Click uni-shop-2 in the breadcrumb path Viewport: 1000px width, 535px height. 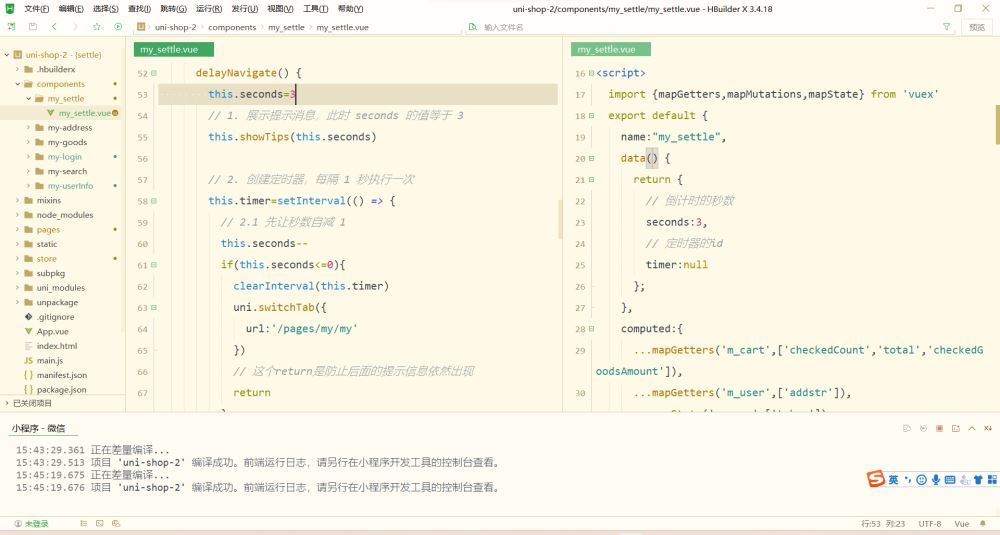(175, 27)
